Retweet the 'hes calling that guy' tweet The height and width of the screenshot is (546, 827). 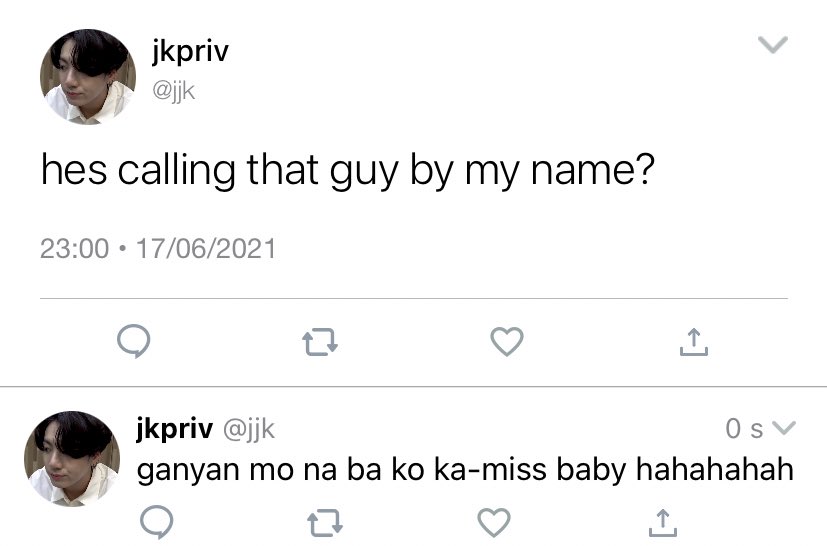(x=320, y=342)
